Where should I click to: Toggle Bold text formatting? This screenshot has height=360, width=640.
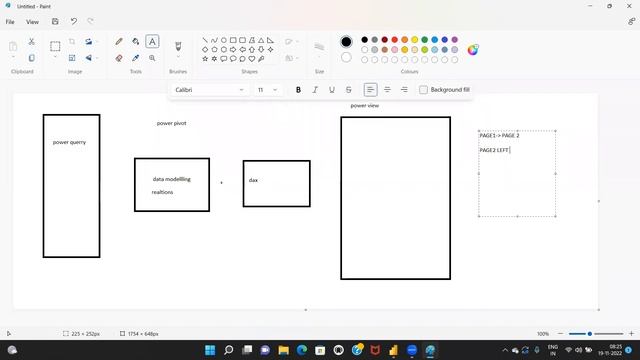click(x=298, y=90)
